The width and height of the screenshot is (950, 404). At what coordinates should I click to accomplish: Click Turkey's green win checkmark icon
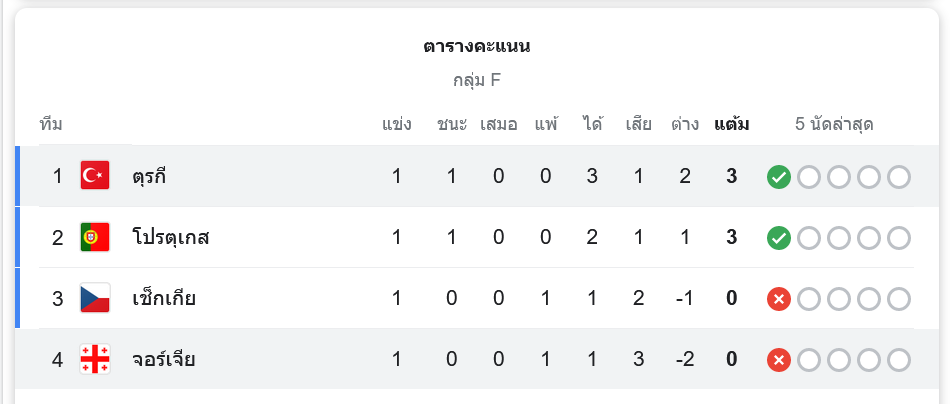(x=779, y=177)
